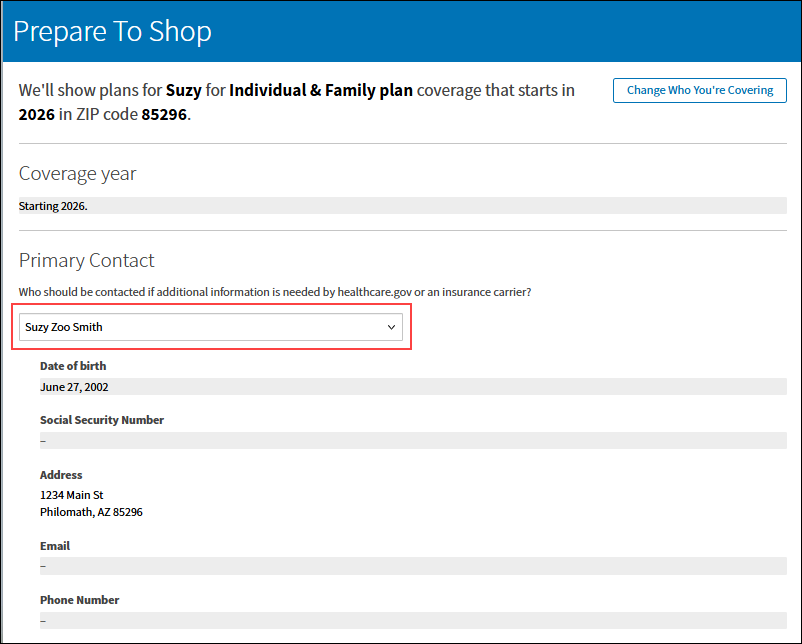Open the Primary Contact dropdown showing Suzy Zoo Smith
The height and width of the screenshot is (644, 802).
click(211, 327)
